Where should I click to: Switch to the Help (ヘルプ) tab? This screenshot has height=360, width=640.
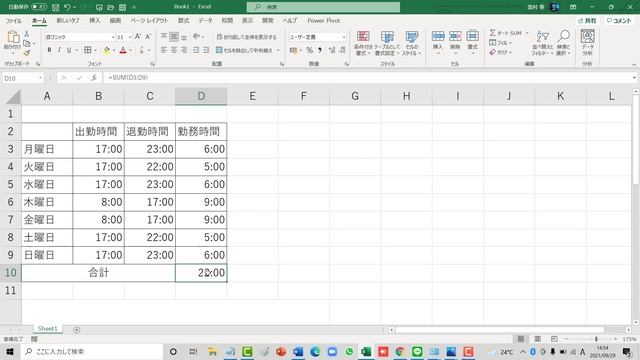290,21
